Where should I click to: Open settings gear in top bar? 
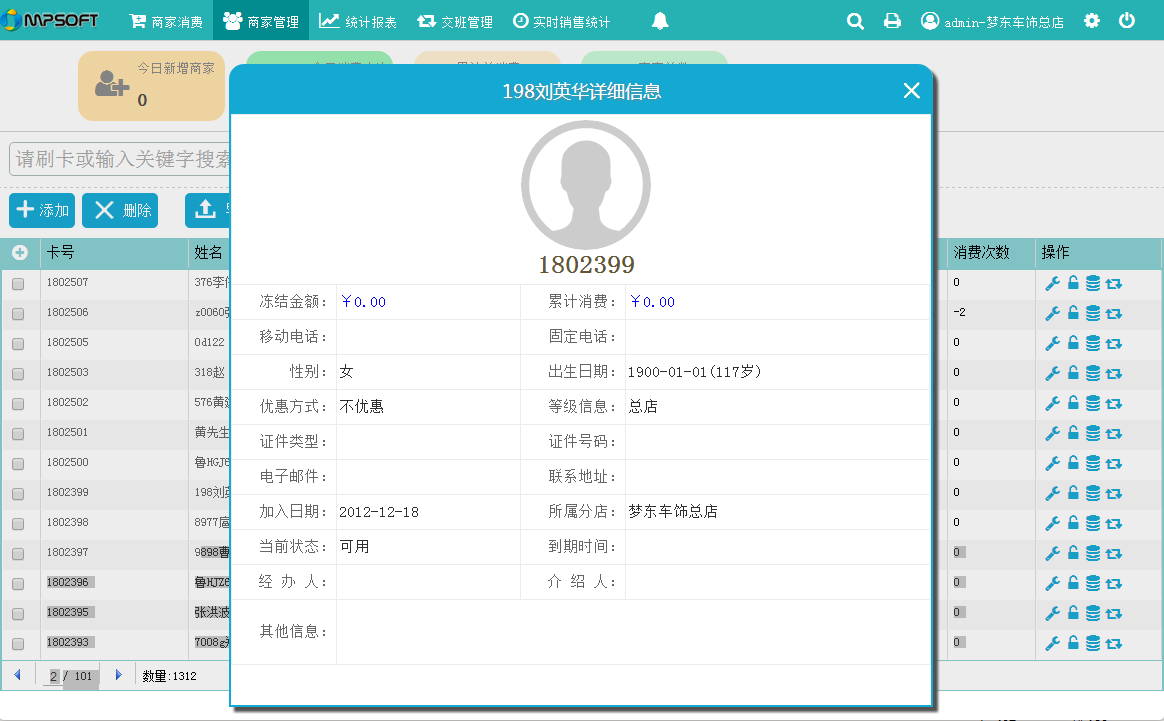coord(1092,21)
